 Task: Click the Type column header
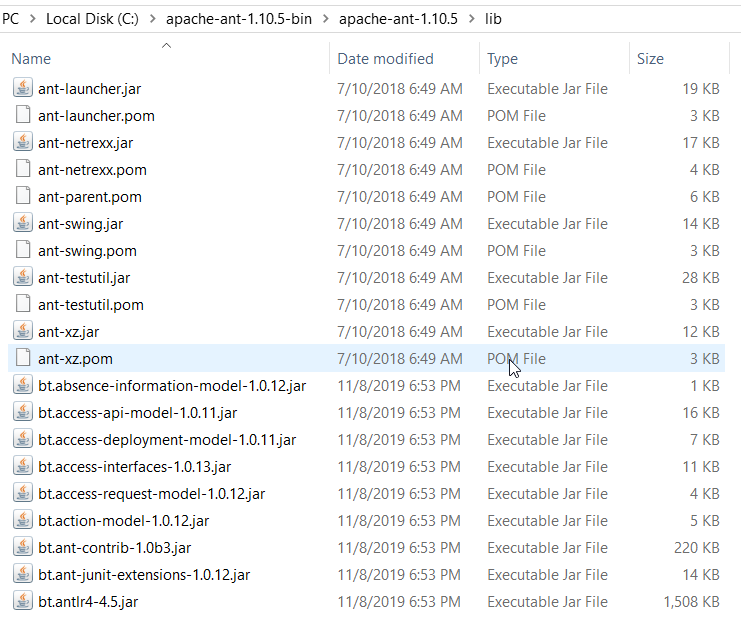coord(502,59)
